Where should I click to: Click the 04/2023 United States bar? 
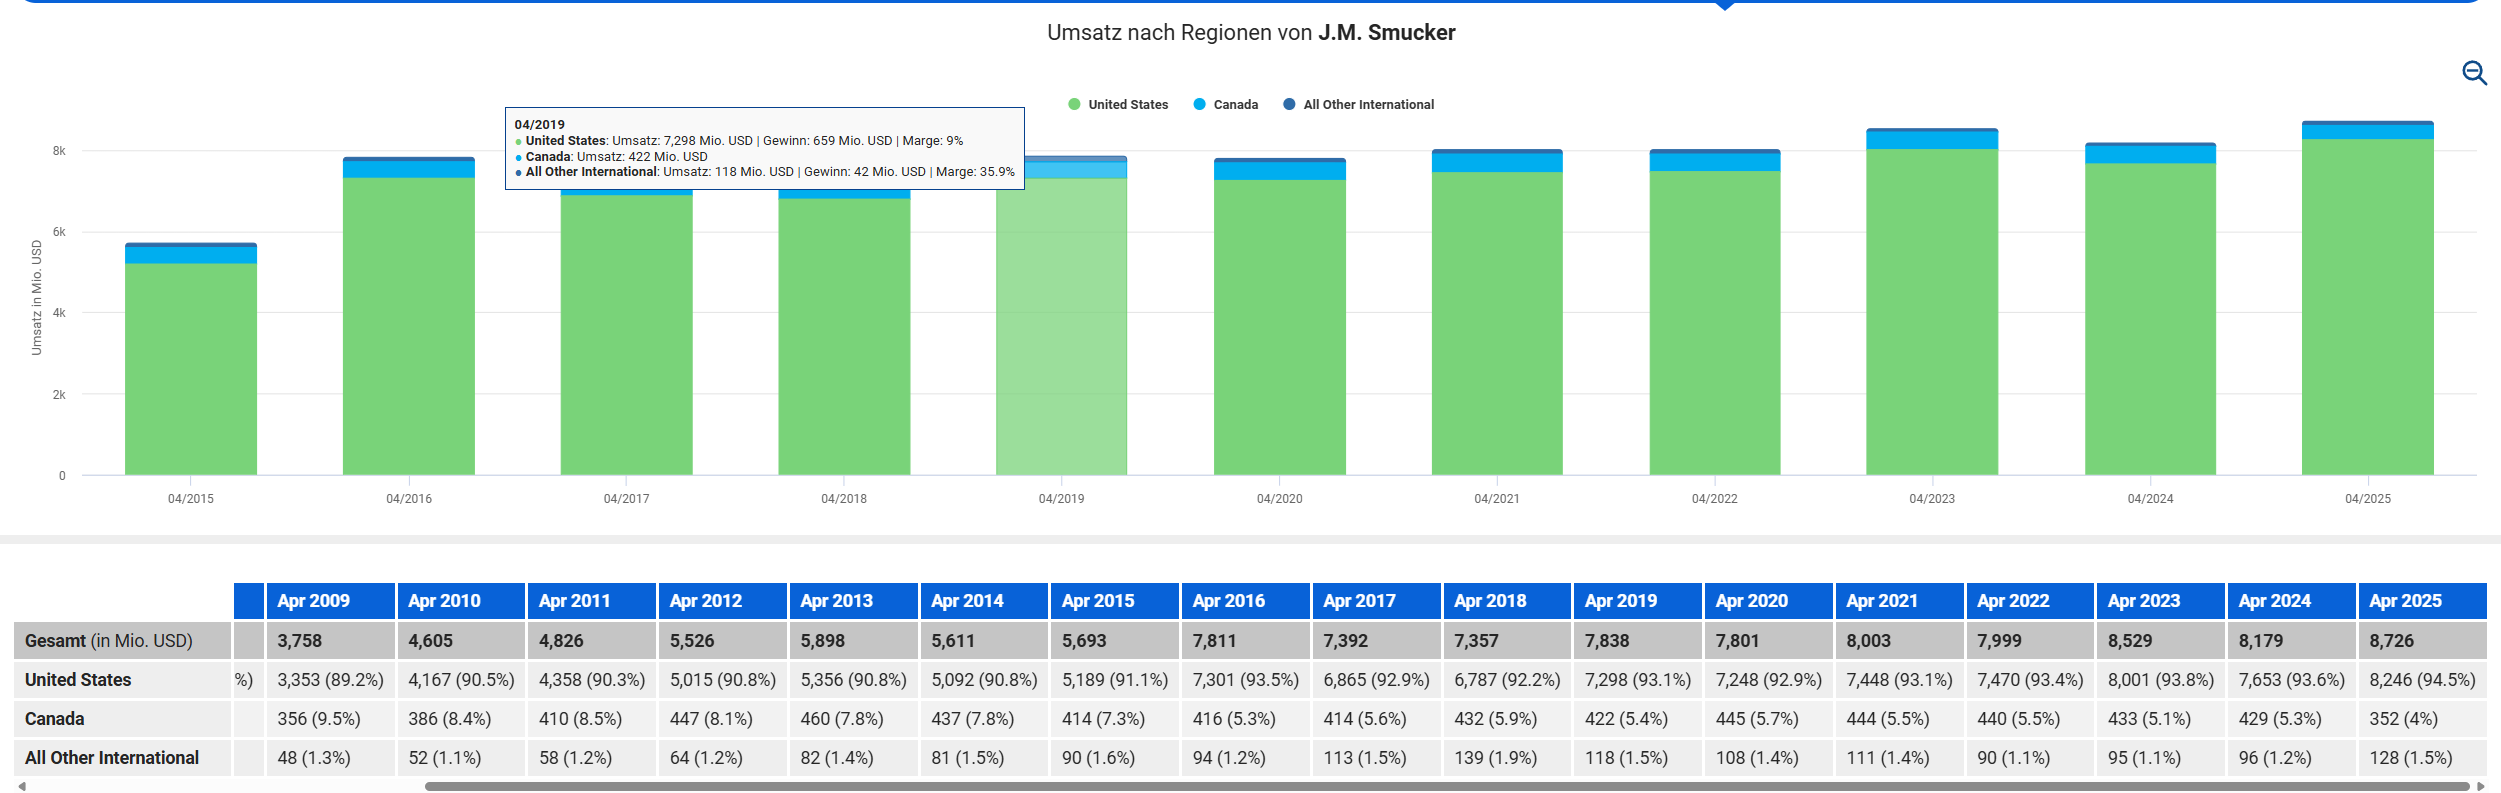pos(1931,312)
